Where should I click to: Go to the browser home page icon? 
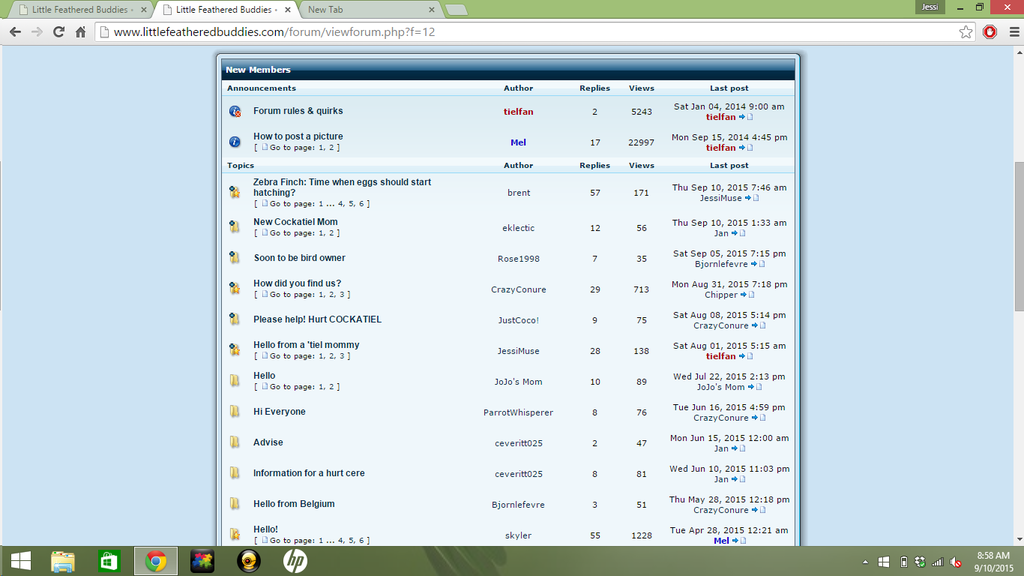81,32
